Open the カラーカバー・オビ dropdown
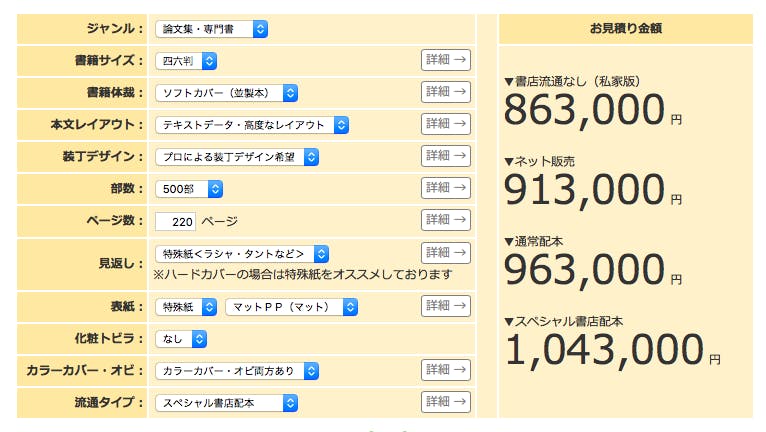The height and width of the screenshot is (432, 766). tap(237, 371)
